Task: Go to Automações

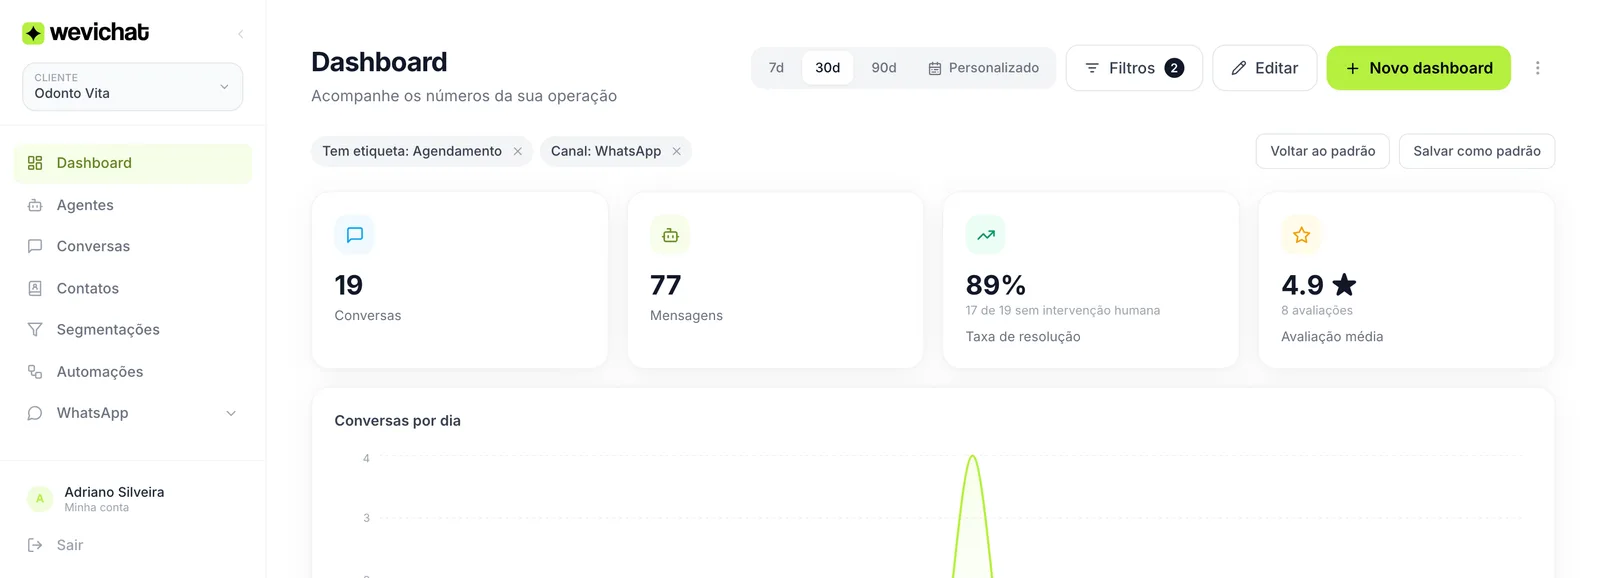Action: click(x=132, y=371)
